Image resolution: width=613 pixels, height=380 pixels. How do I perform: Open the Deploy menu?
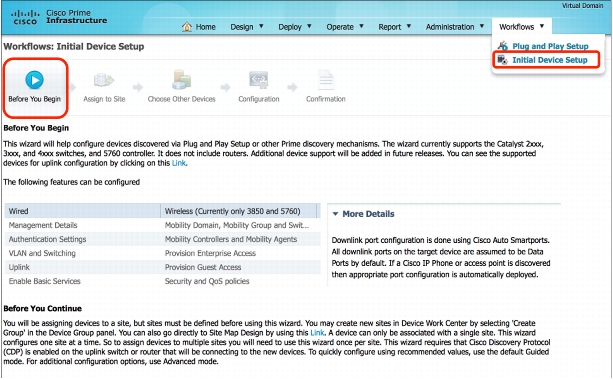[x=290, y=27]
